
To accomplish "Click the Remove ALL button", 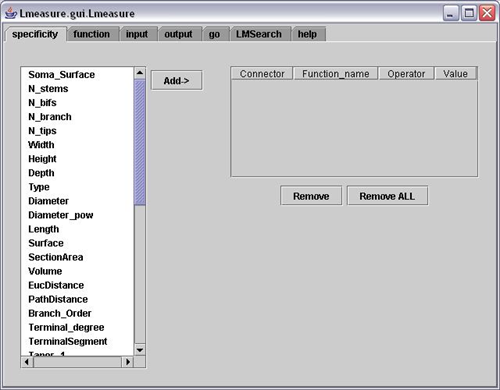I will tap(387, 196).
